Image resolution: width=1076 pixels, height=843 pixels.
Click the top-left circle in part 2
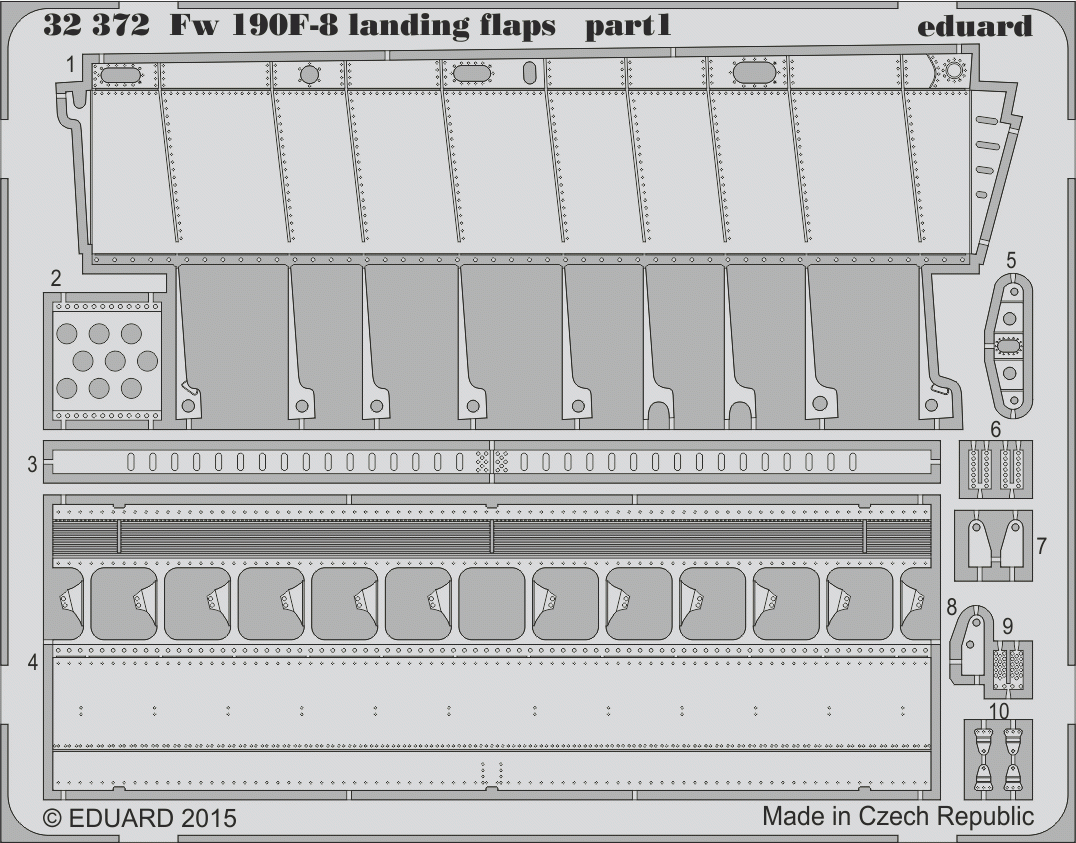coord(67,334)
